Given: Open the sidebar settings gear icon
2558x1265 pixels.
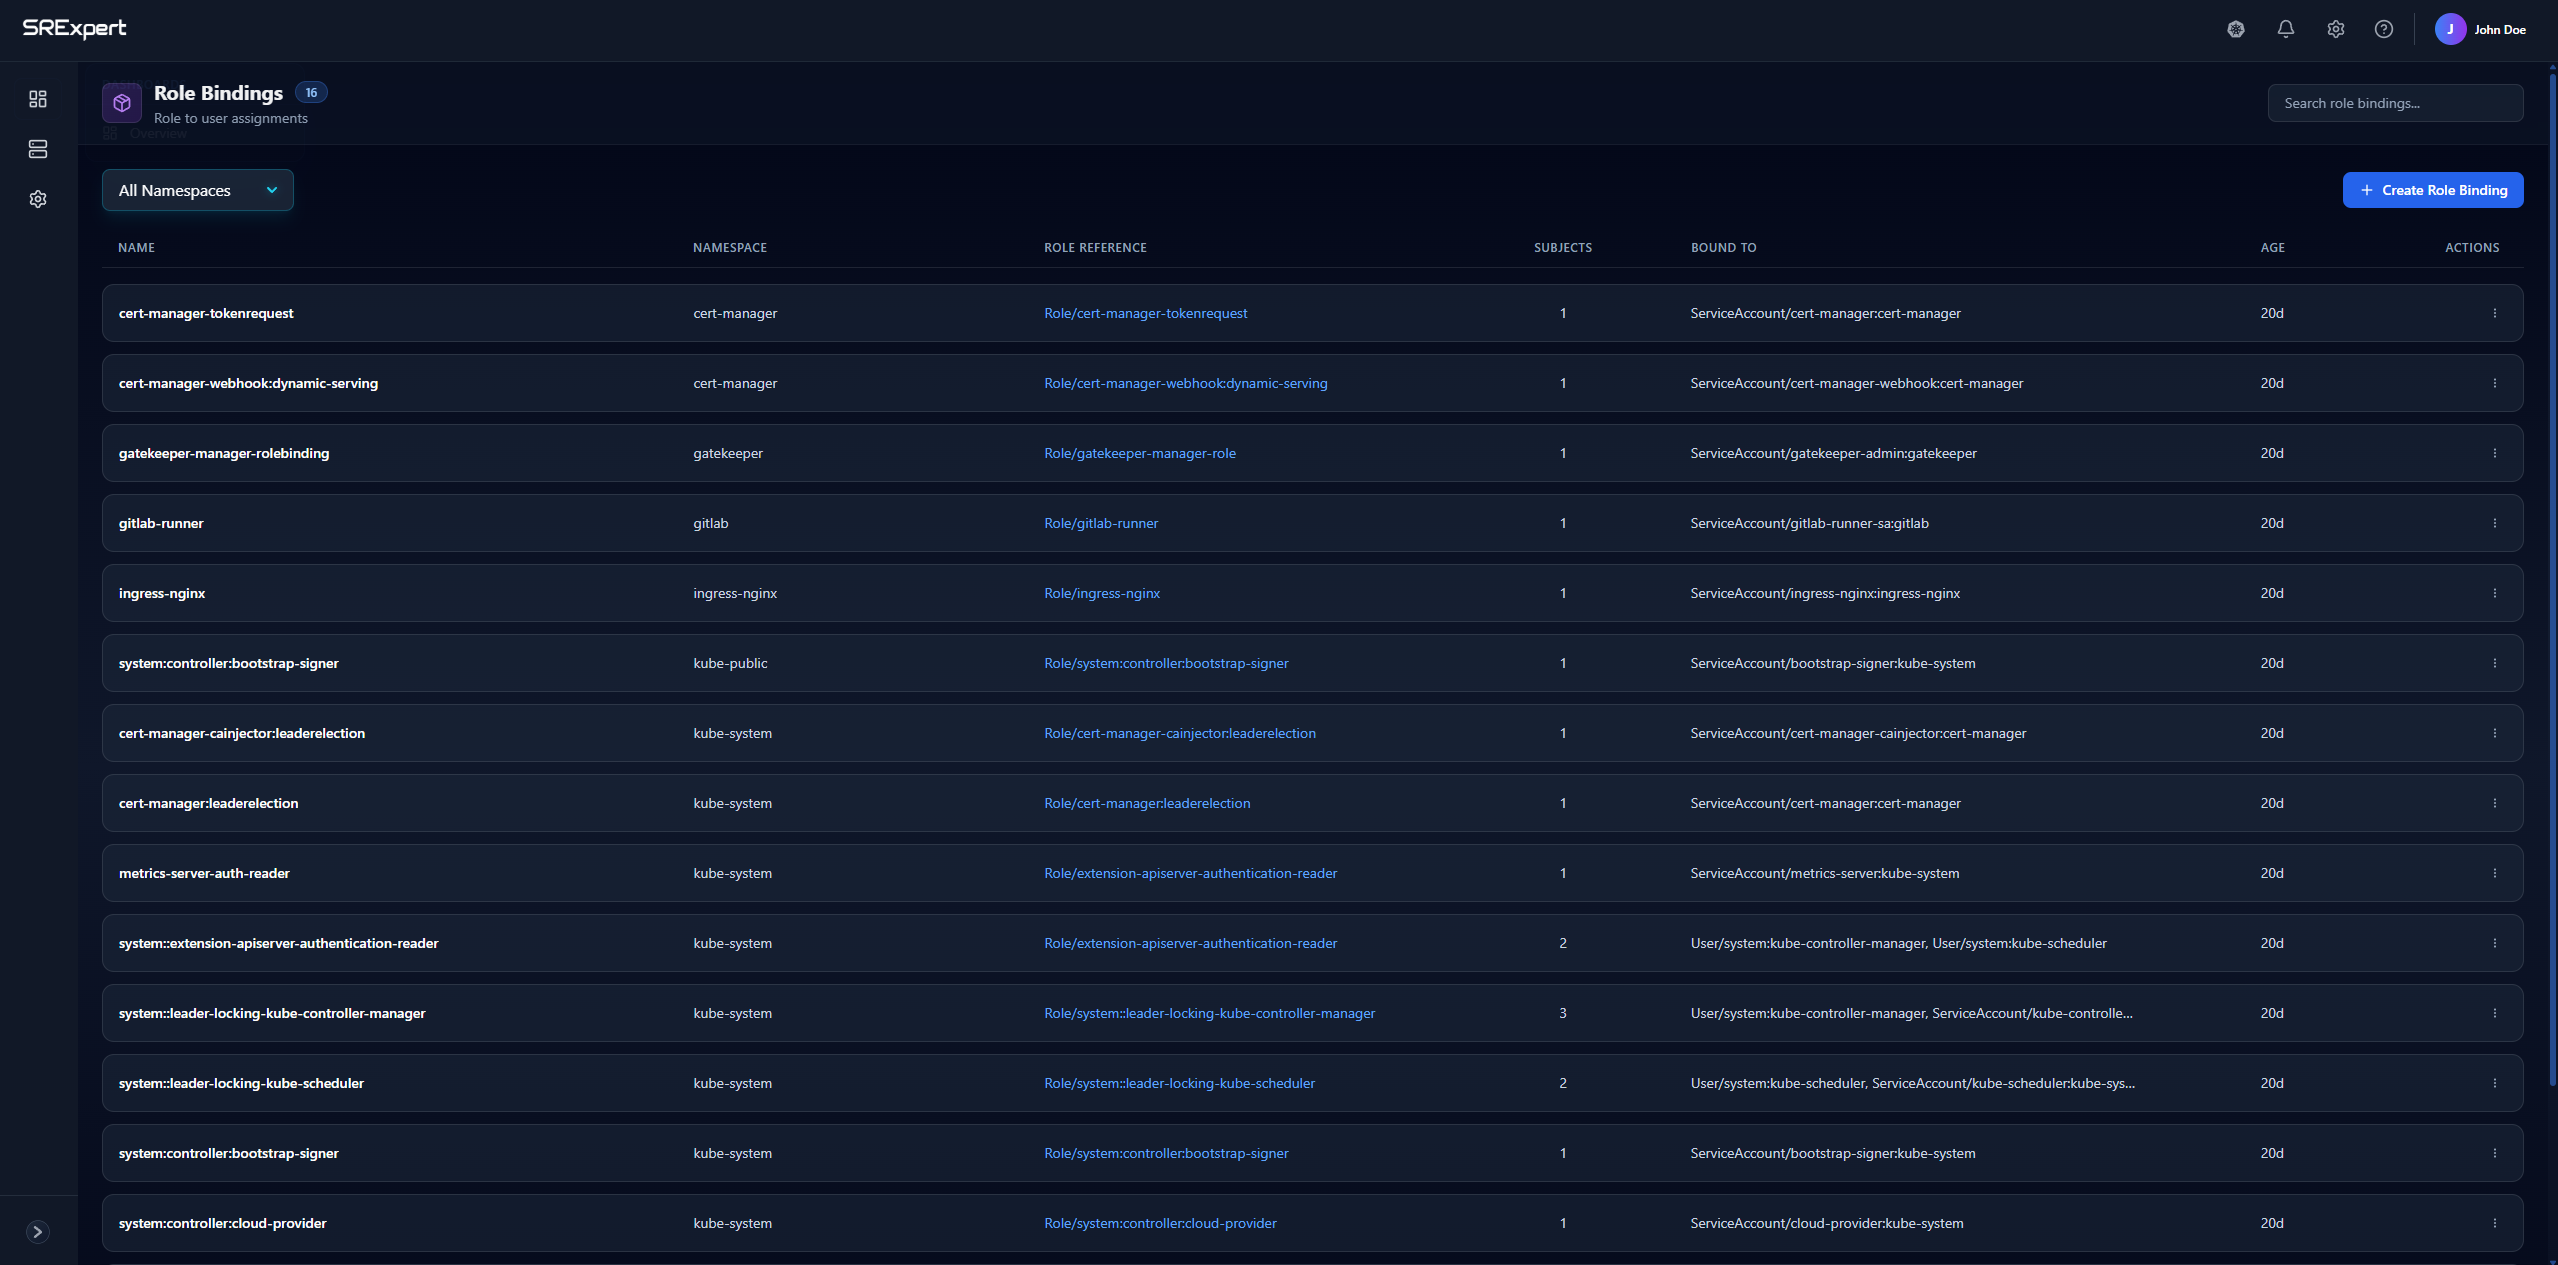Looking at the screenshot, I should [38, 198].
